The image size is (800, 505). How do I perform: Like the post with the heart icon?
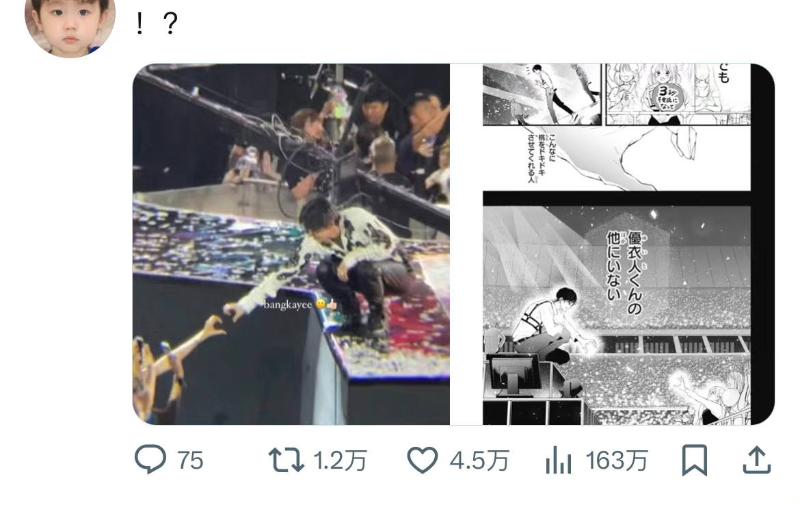click(x=423, y=459)
